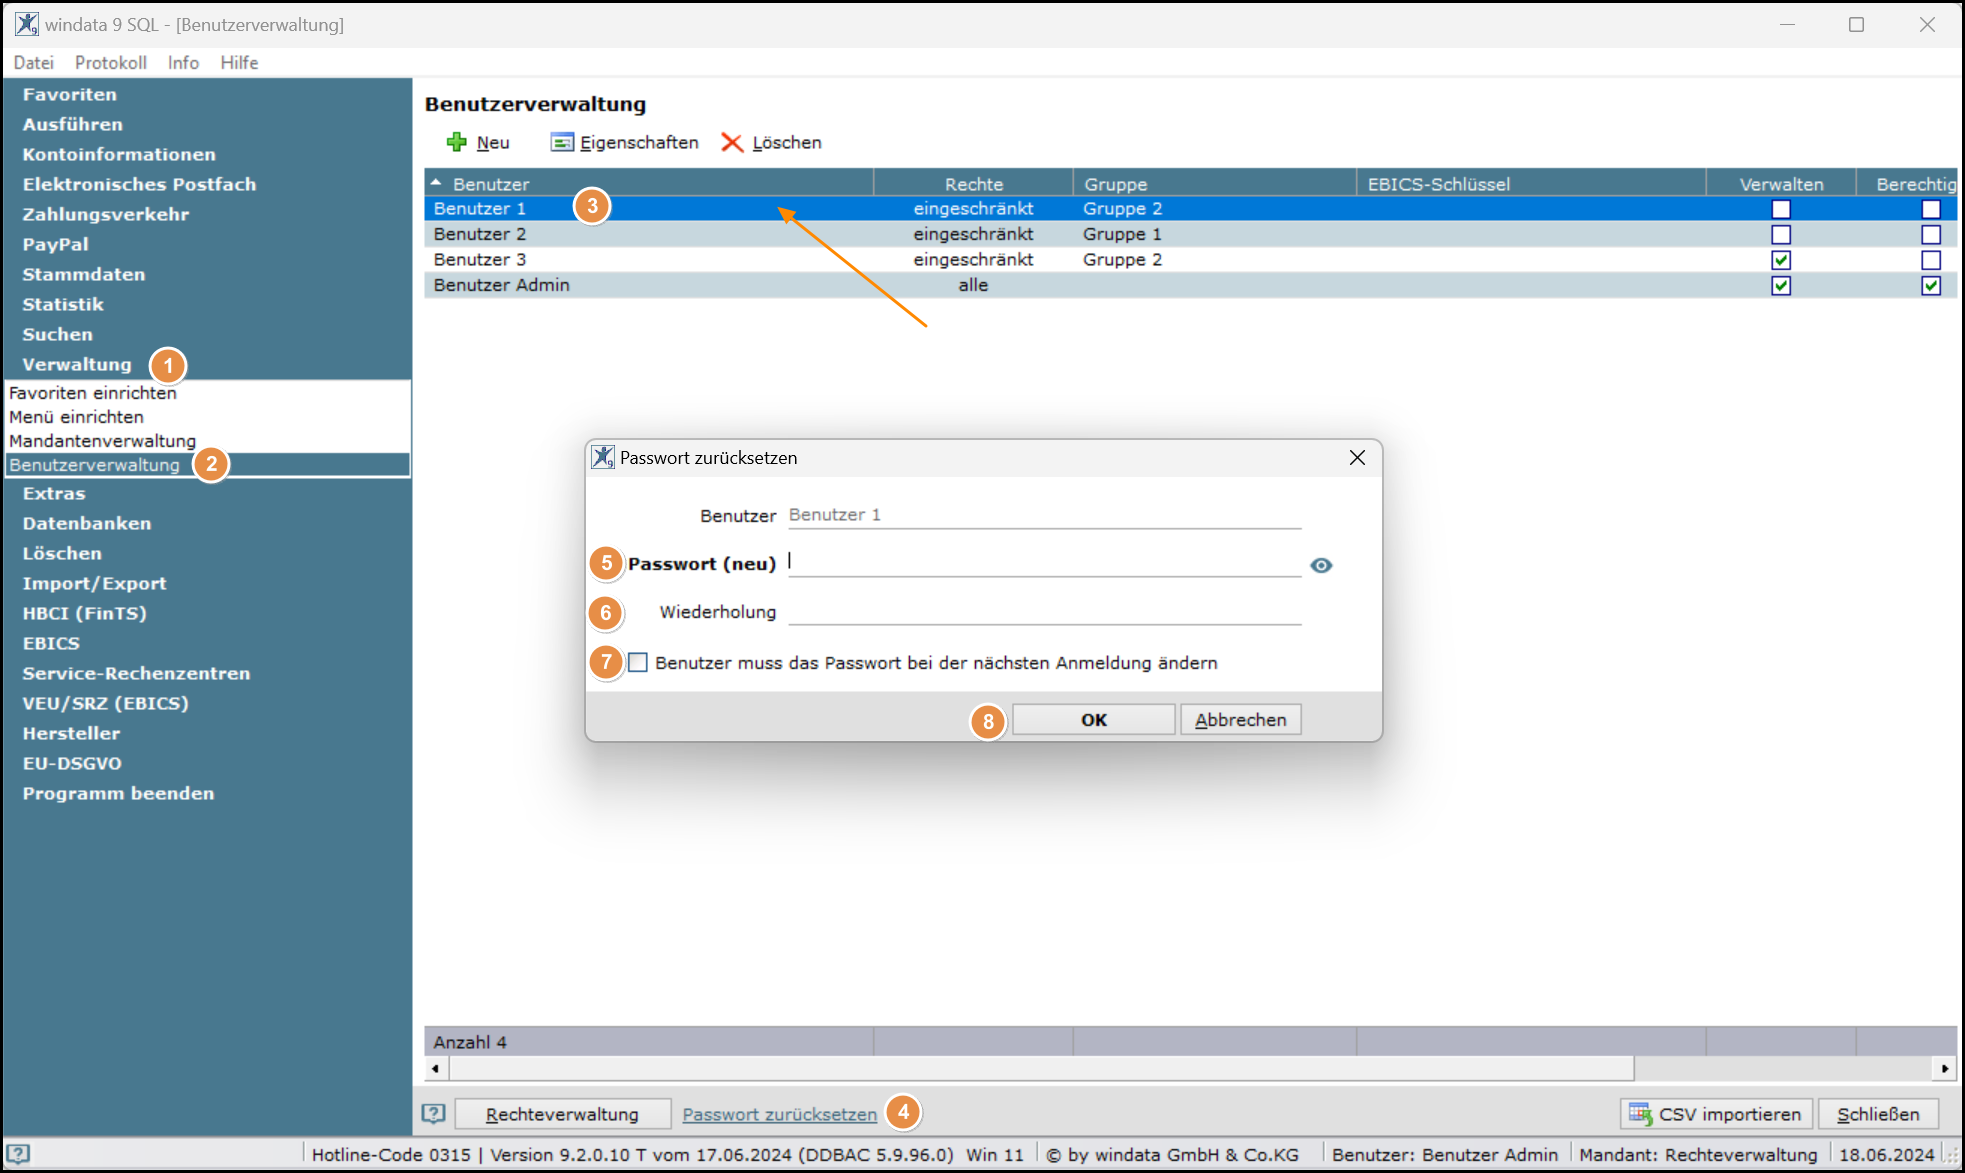Screen dimensions: 1965x1173
Task: Uncheck Verwalten checkbox for Benutzer 3
Action: (x=1781, y=260)
